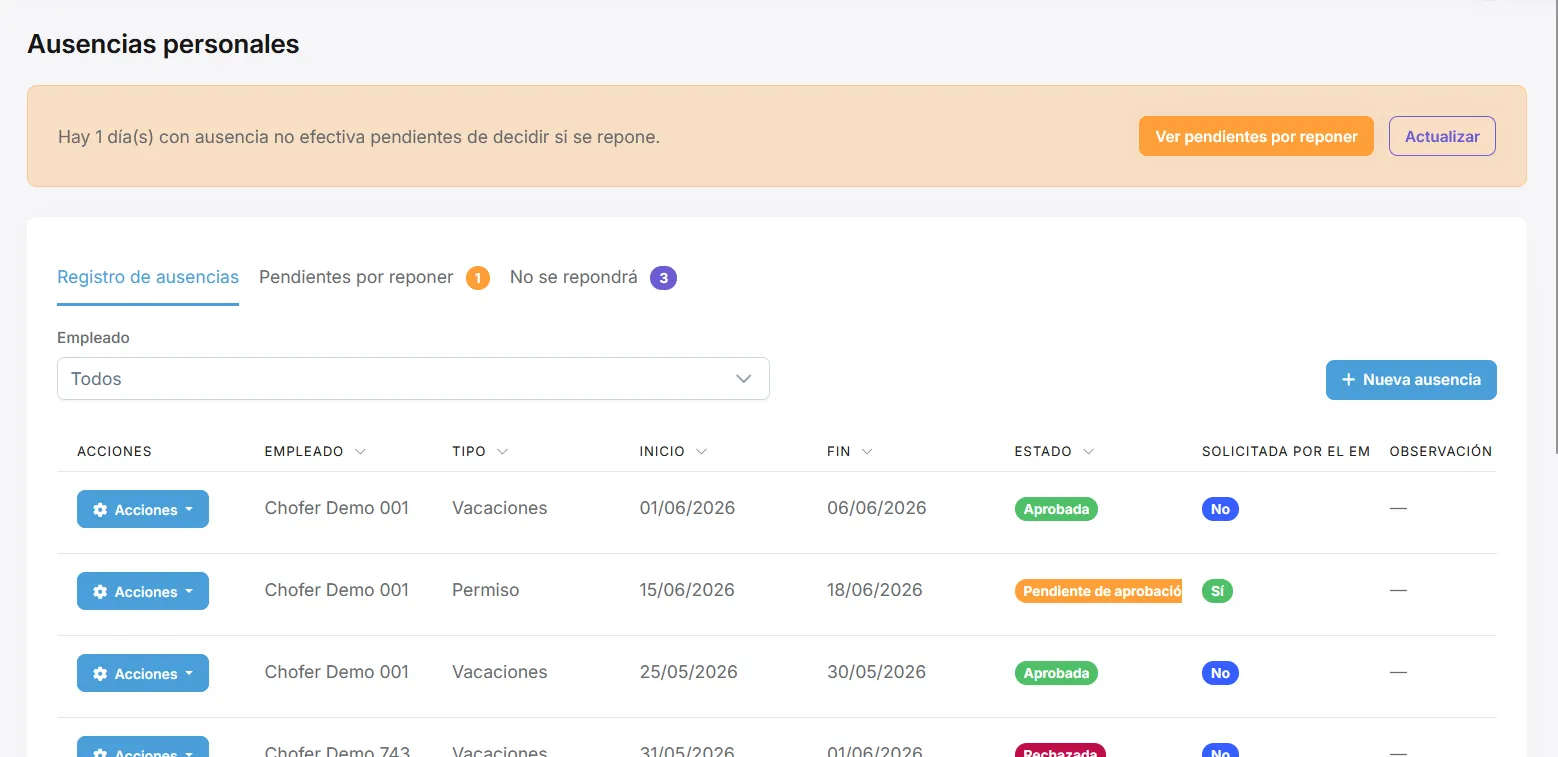Click the start date 01/06/2026 in first row
Viewport: 1558px width, 757px height.
[x=687, y=508]
